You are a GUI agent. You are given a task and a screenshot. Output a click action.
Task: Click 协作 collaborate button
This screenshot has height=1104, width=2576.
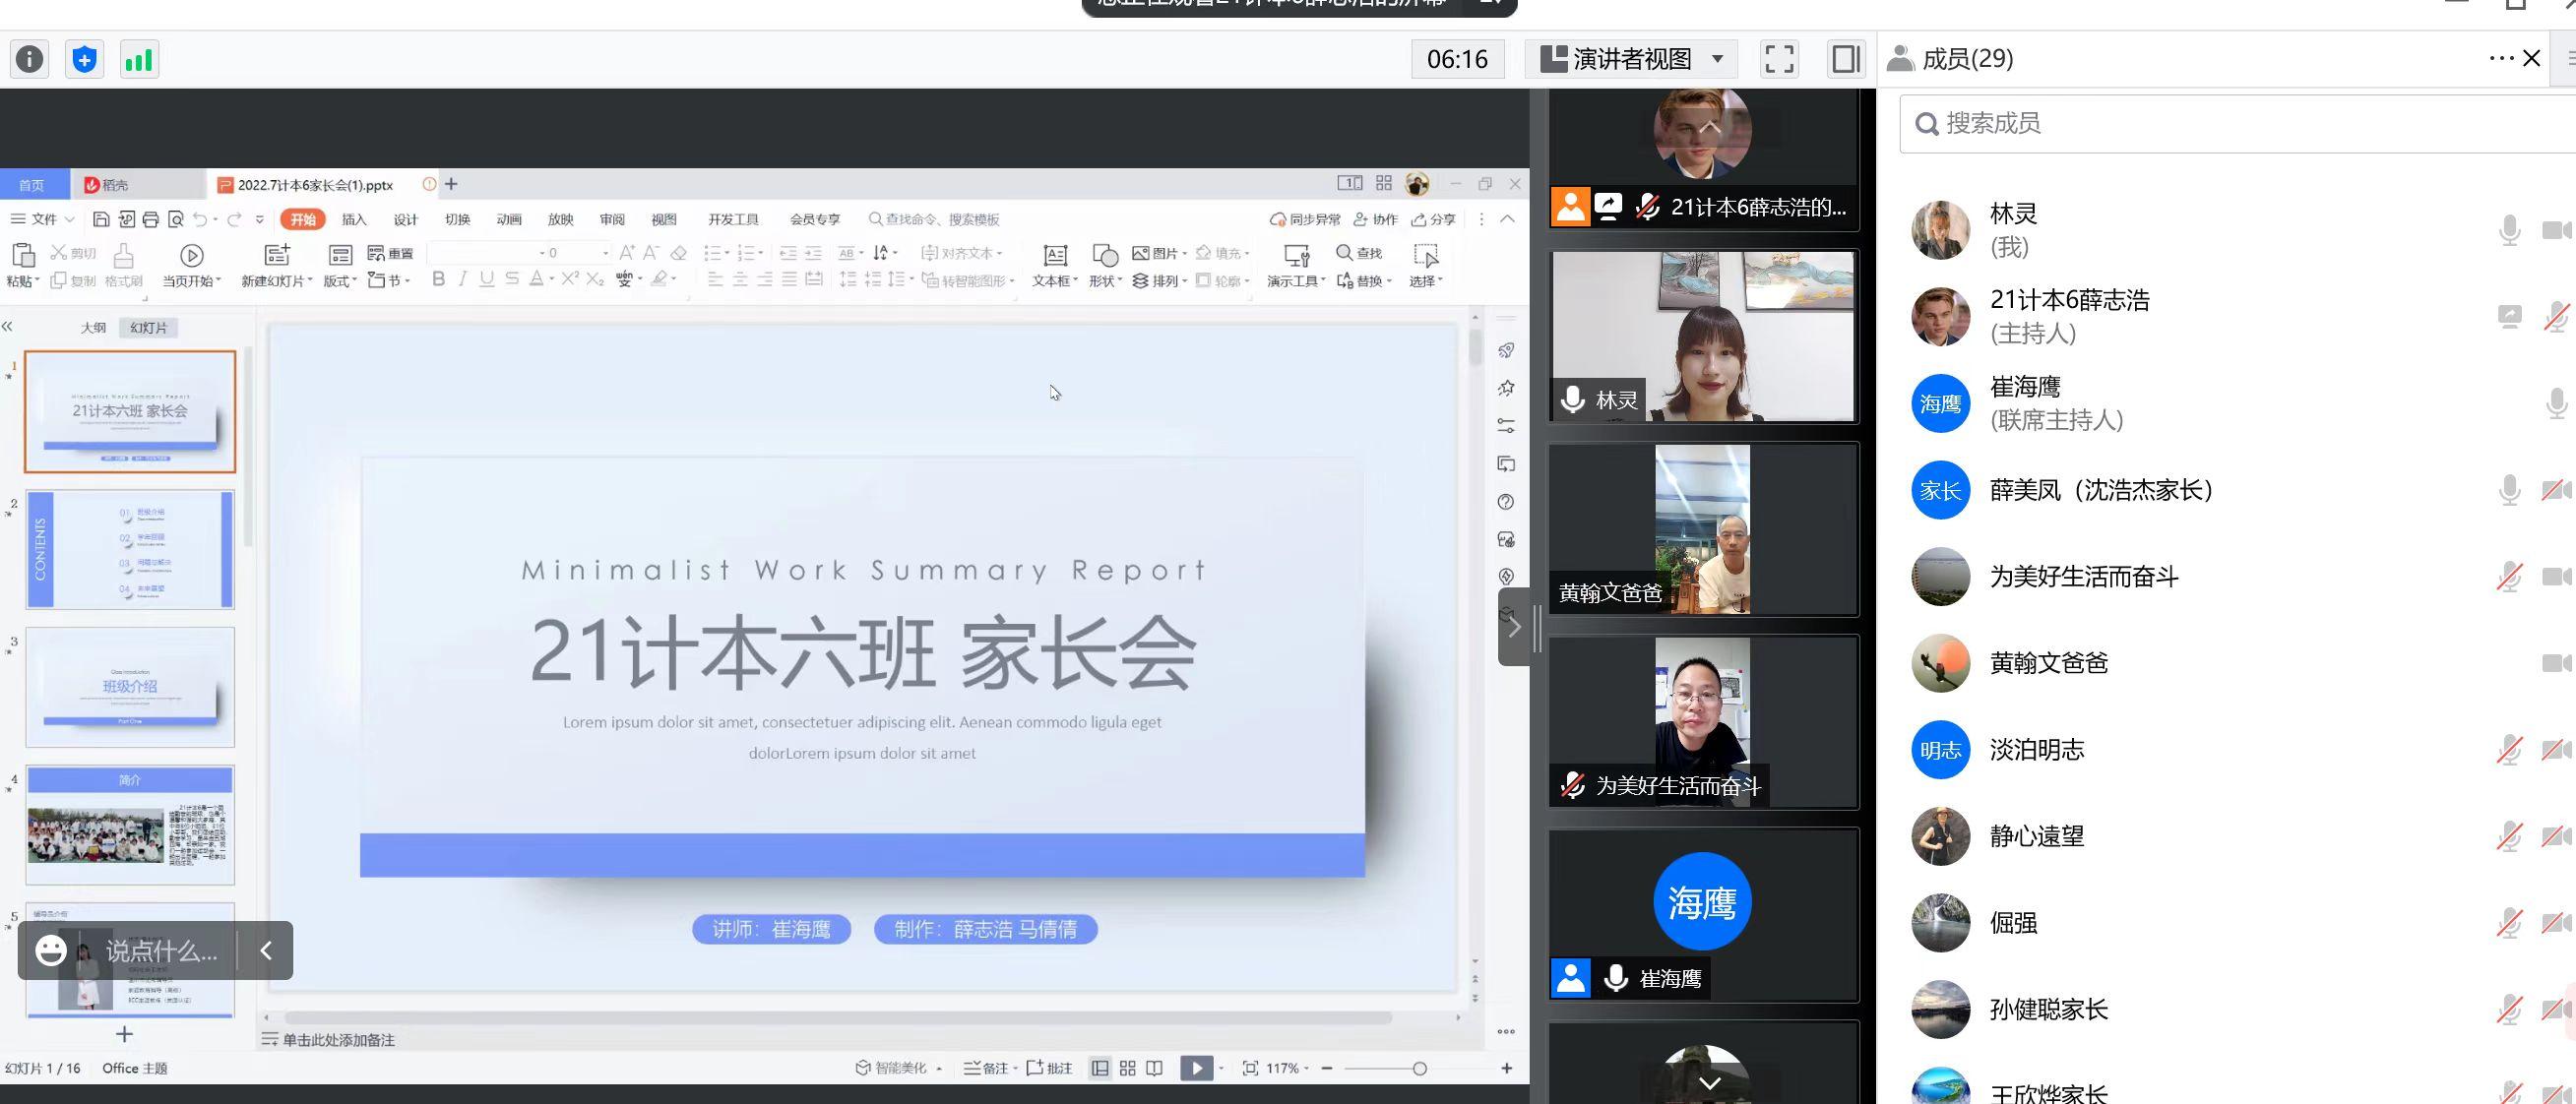point(1375,219)
